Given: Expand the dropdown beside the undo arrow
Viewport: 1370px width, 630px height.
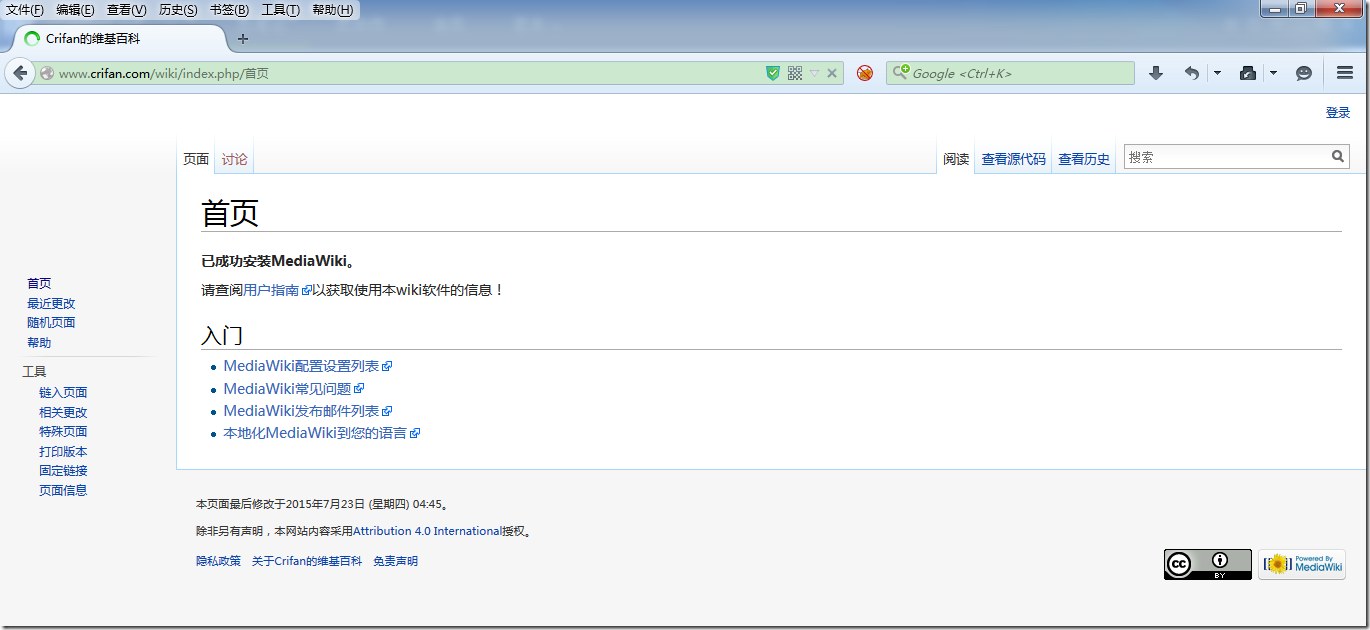Looking at the screenshot, I should (1217, 73).
